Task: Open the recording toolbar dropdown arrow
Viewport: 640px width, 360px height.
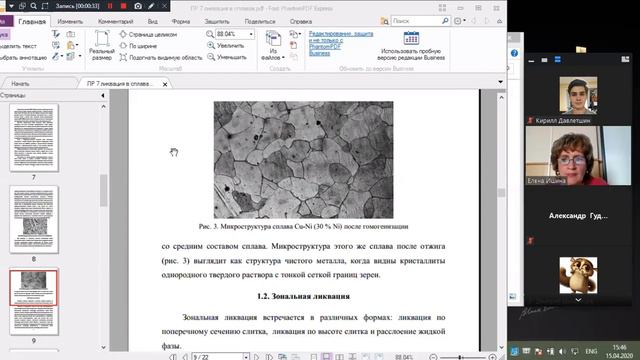Action: (x=11, y=6)
